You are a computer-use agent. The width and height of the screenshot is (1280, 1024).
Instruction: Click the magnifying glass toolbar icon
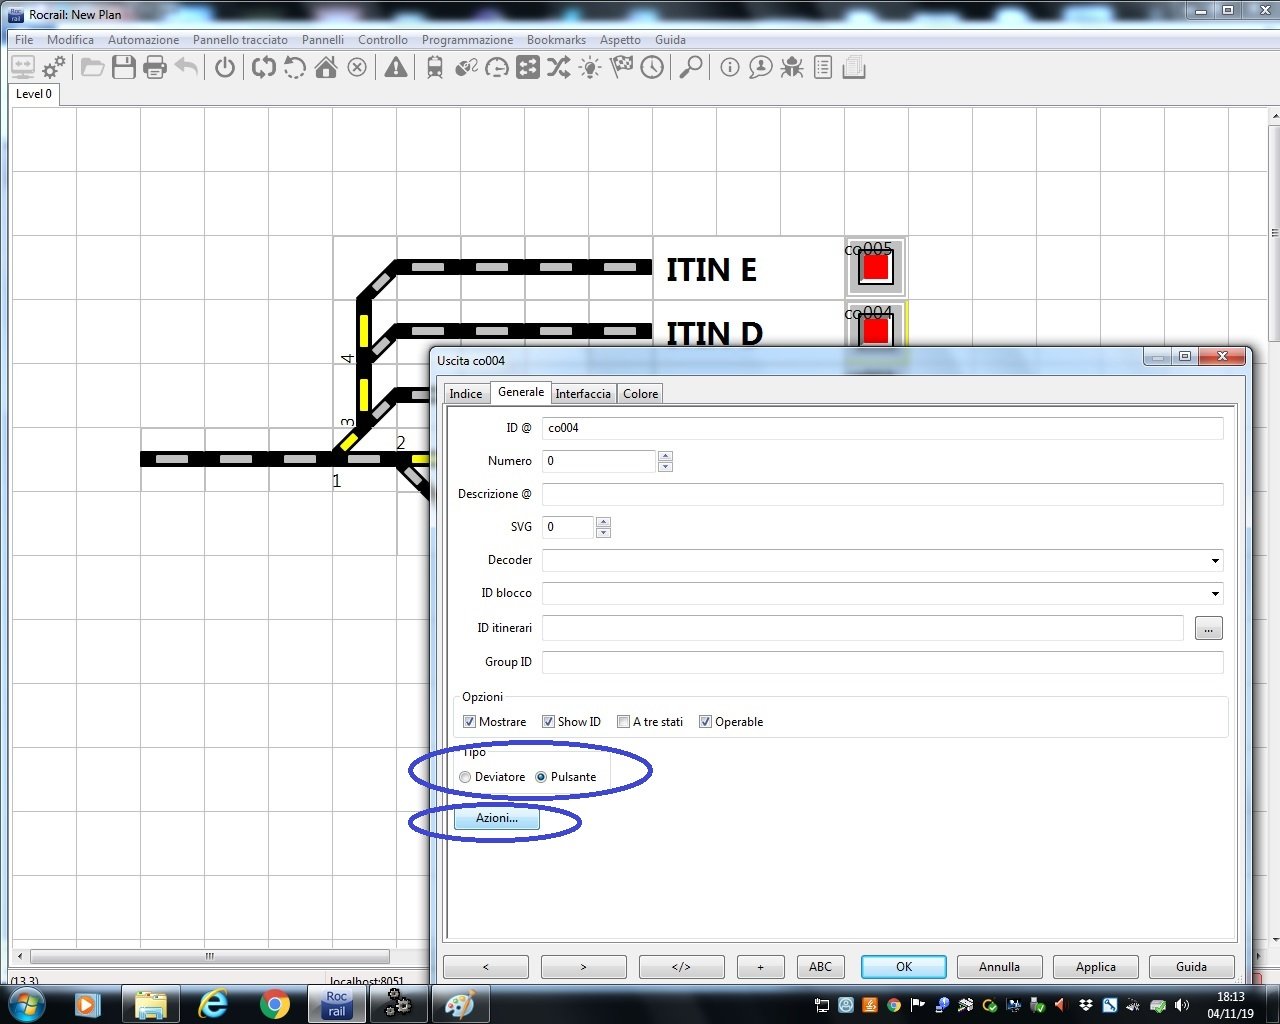(690, 68)
